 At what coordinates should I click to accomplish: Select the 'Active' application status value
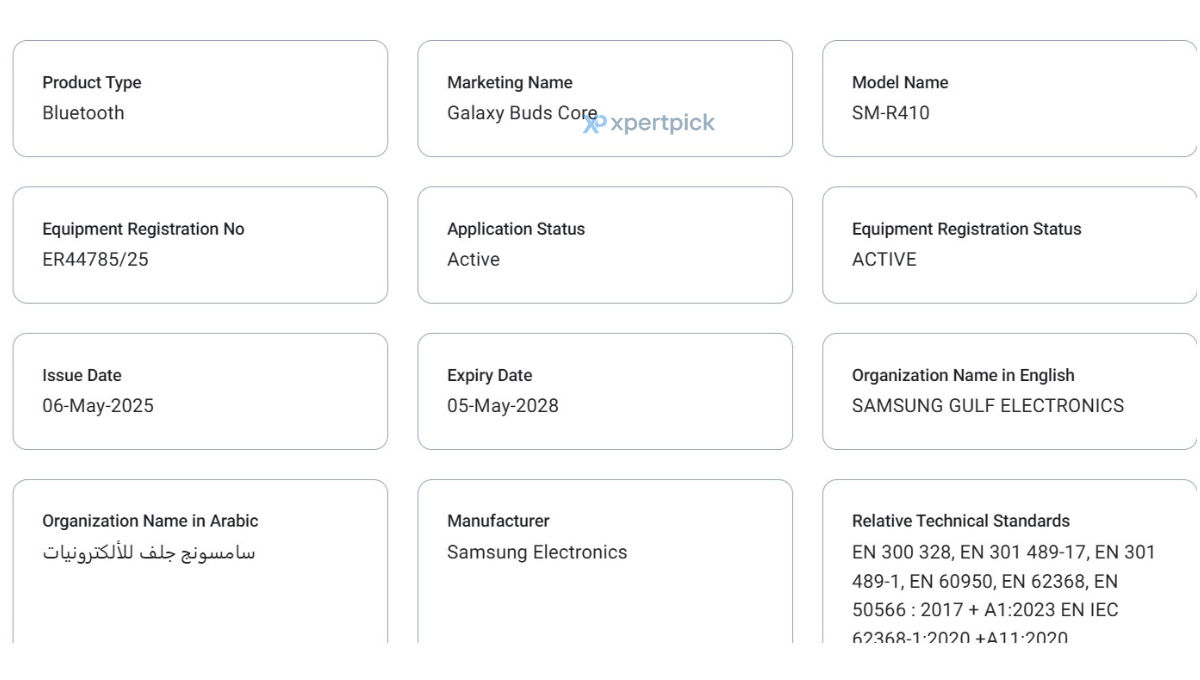473,259
